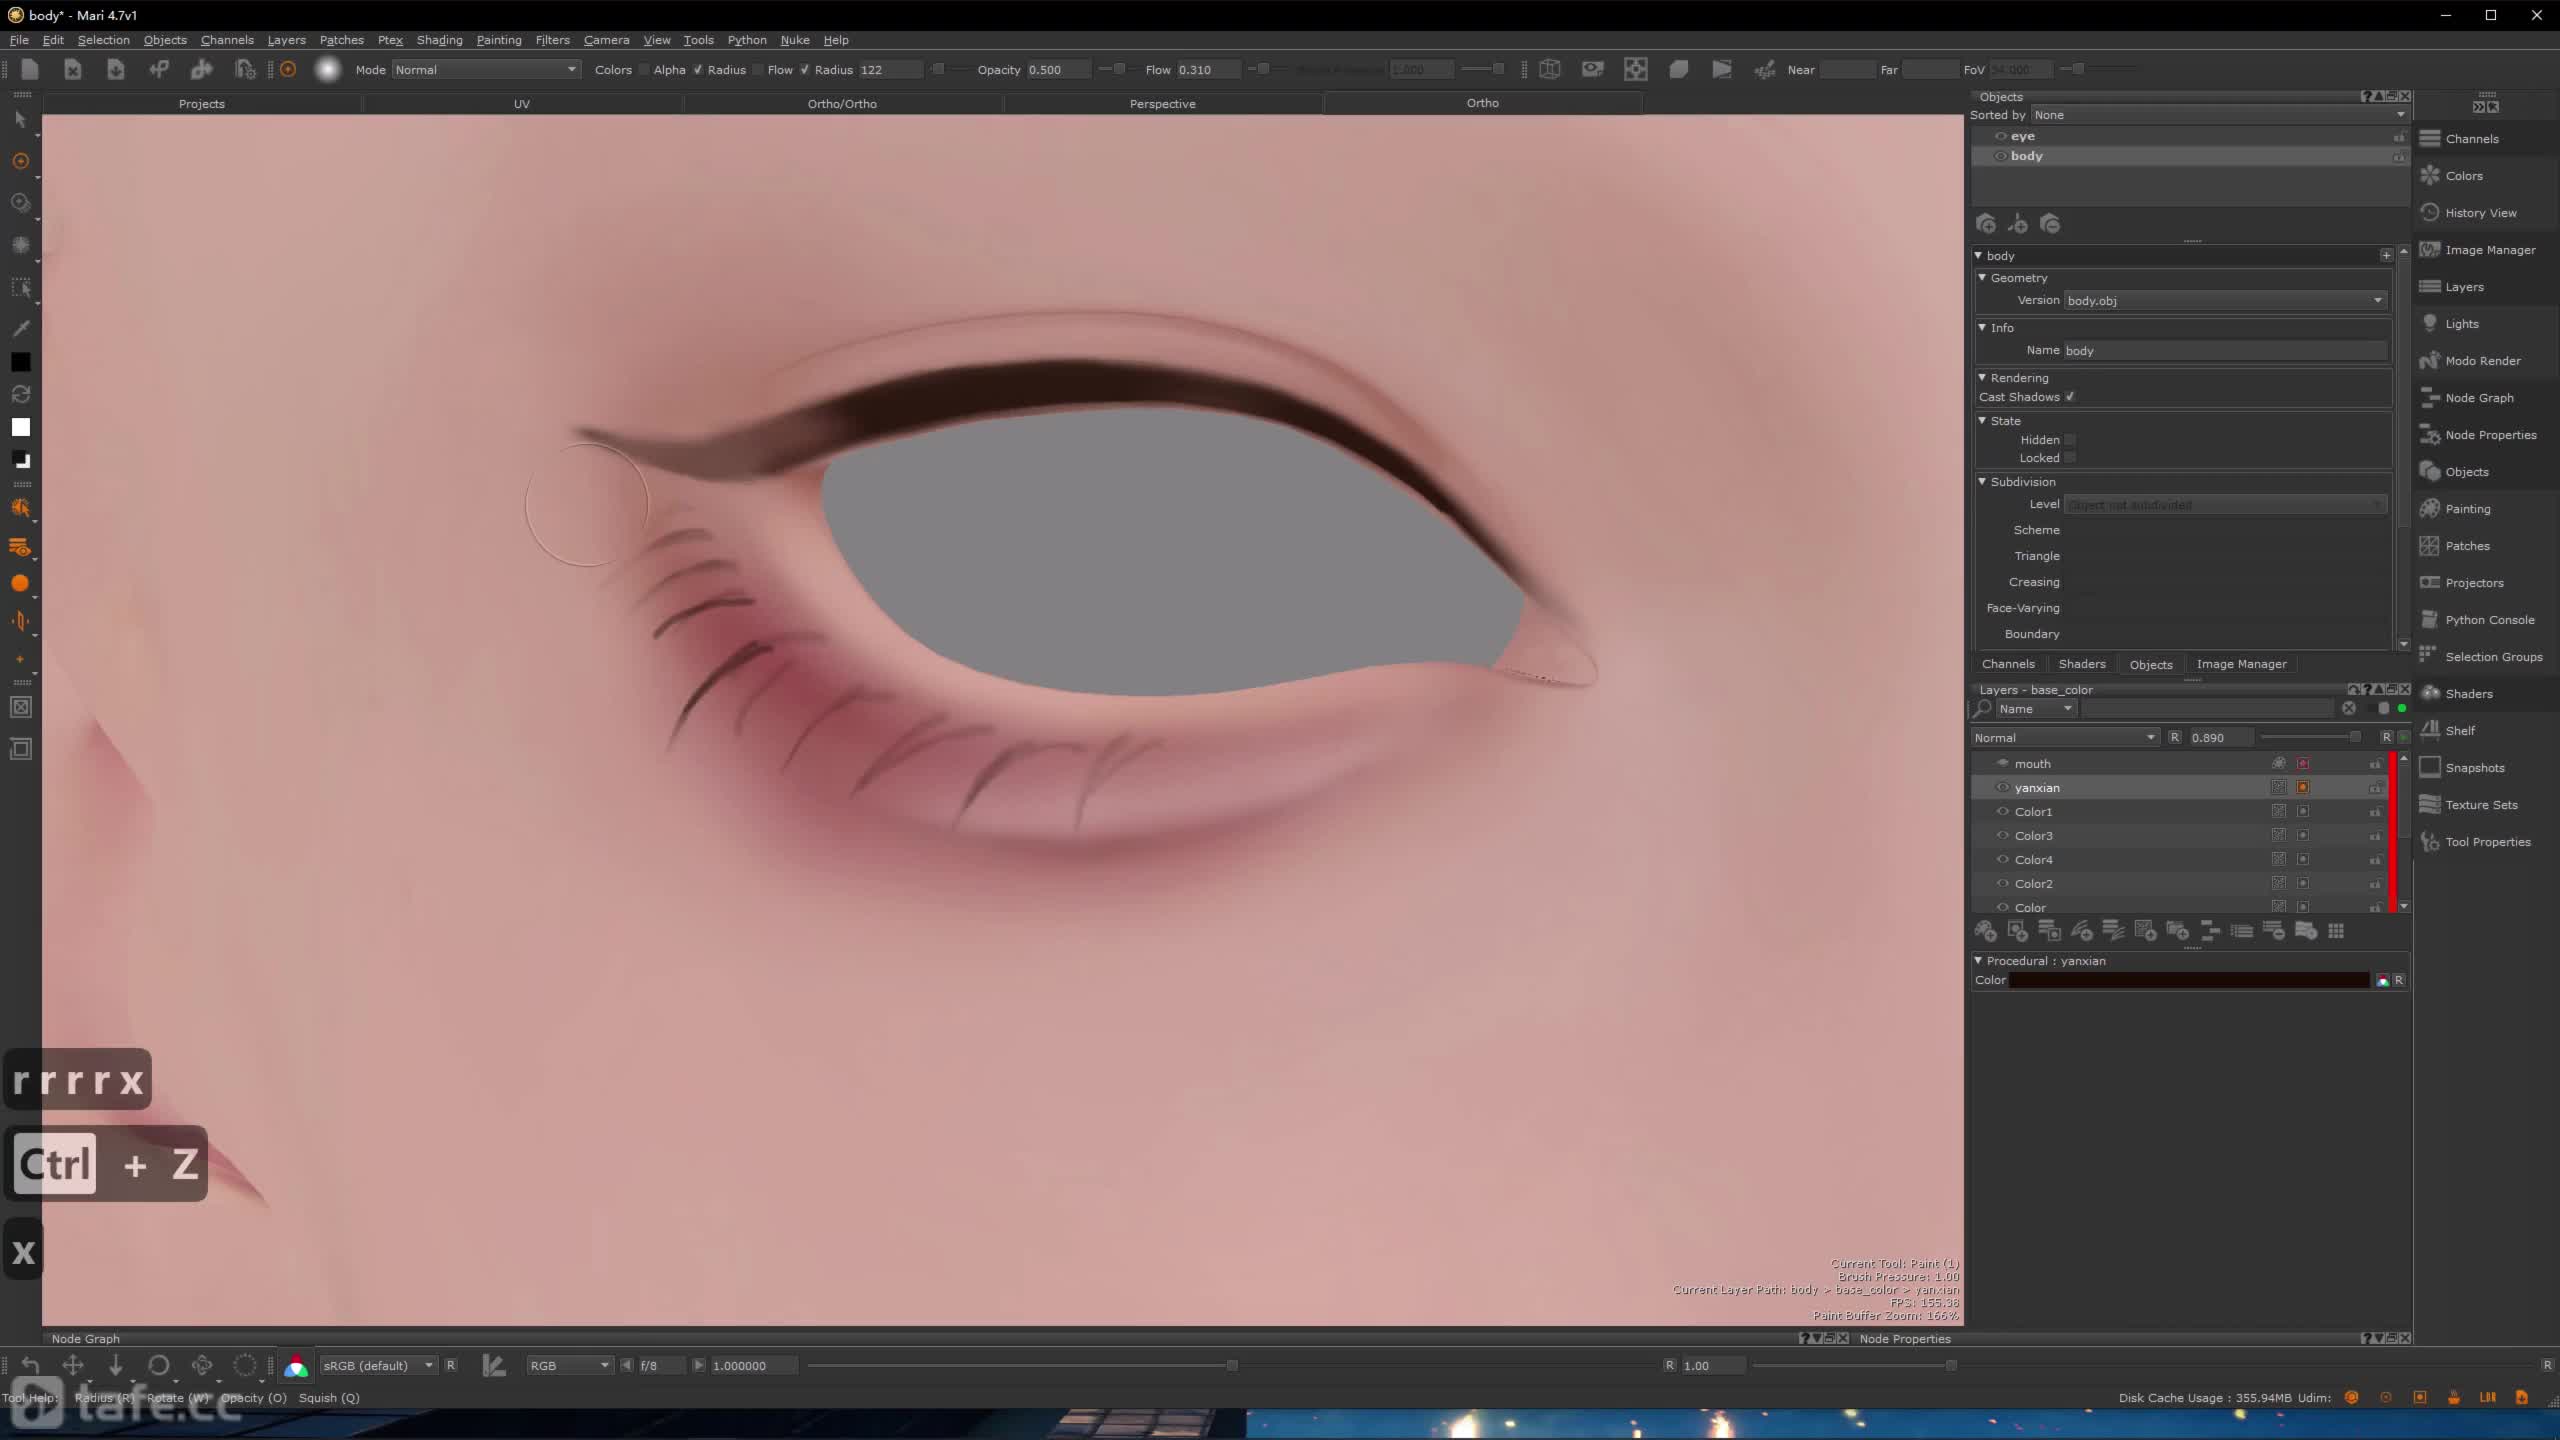This screenshot has width=2560, height=1440.
Task: Open Snapshots palette
Action: [2474, 768]
